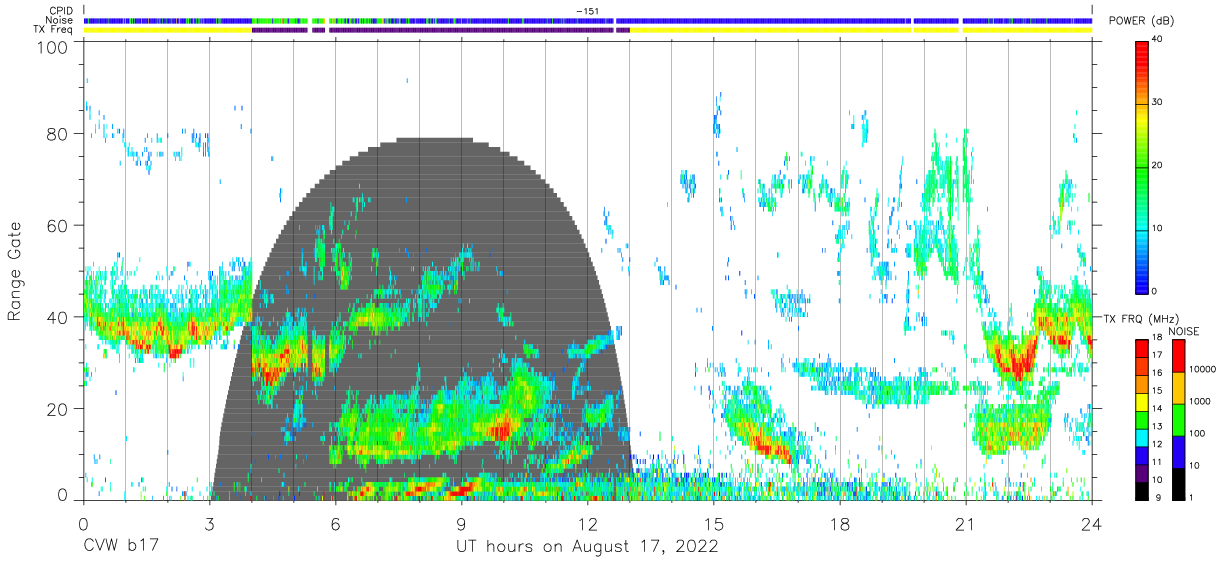The image size is (1228, 567).
Task: Click the CPID row label
Action: click(x=61, y=11)
